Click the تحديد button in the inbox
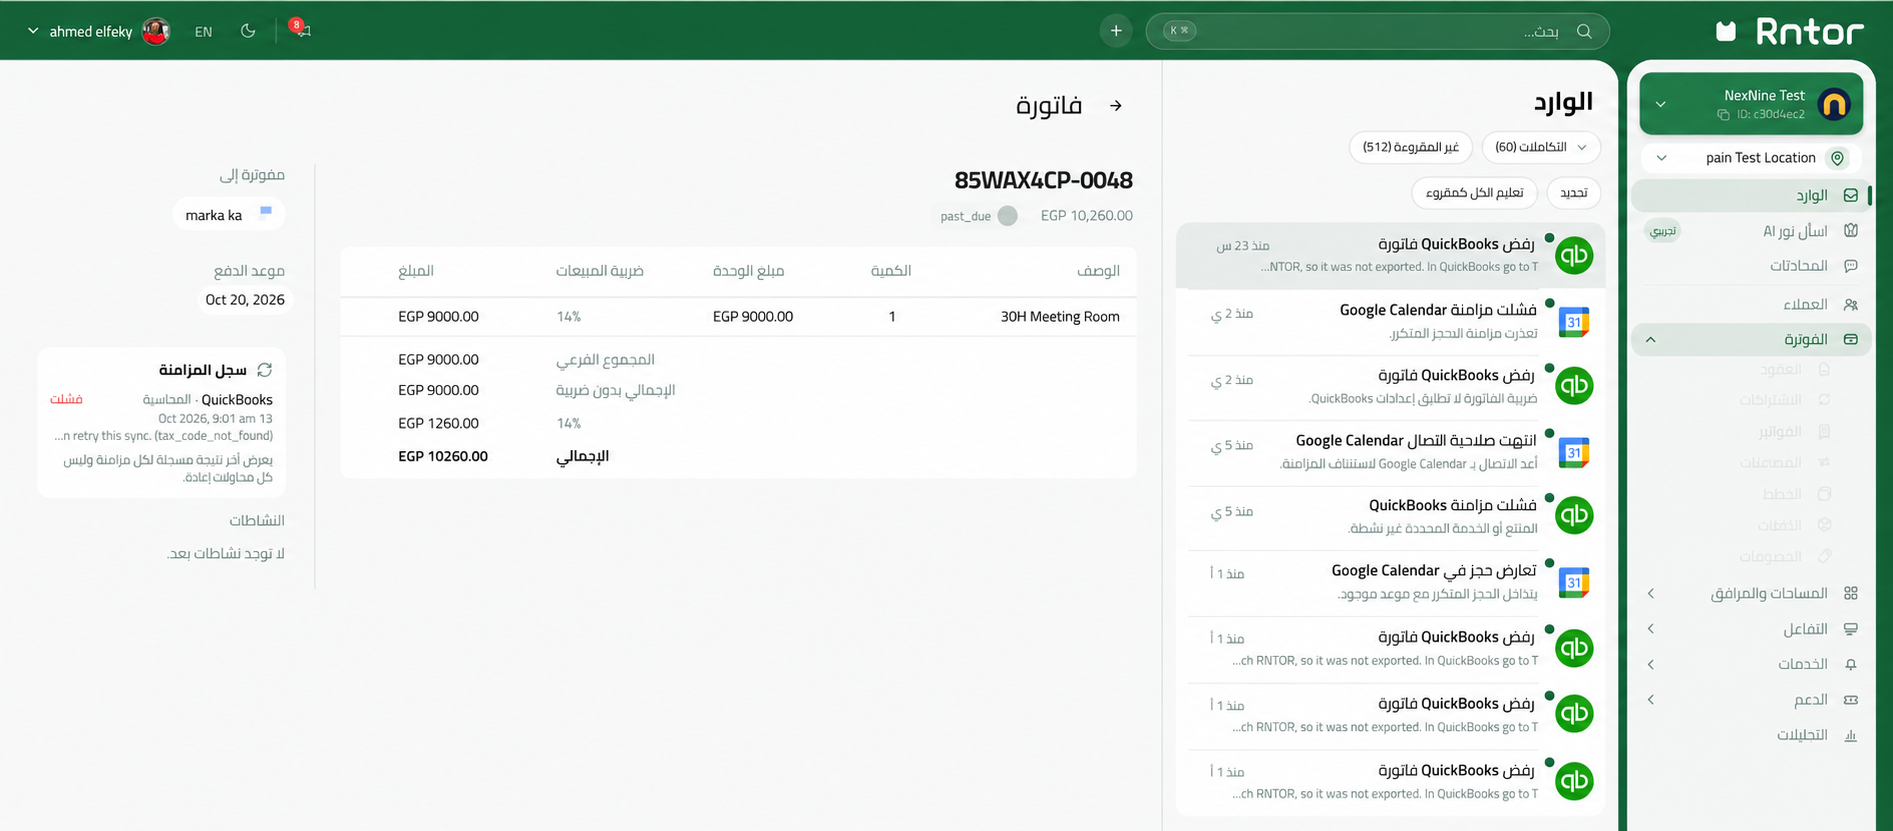This screenshot has width=1893, height=831. click(1574, 193)
